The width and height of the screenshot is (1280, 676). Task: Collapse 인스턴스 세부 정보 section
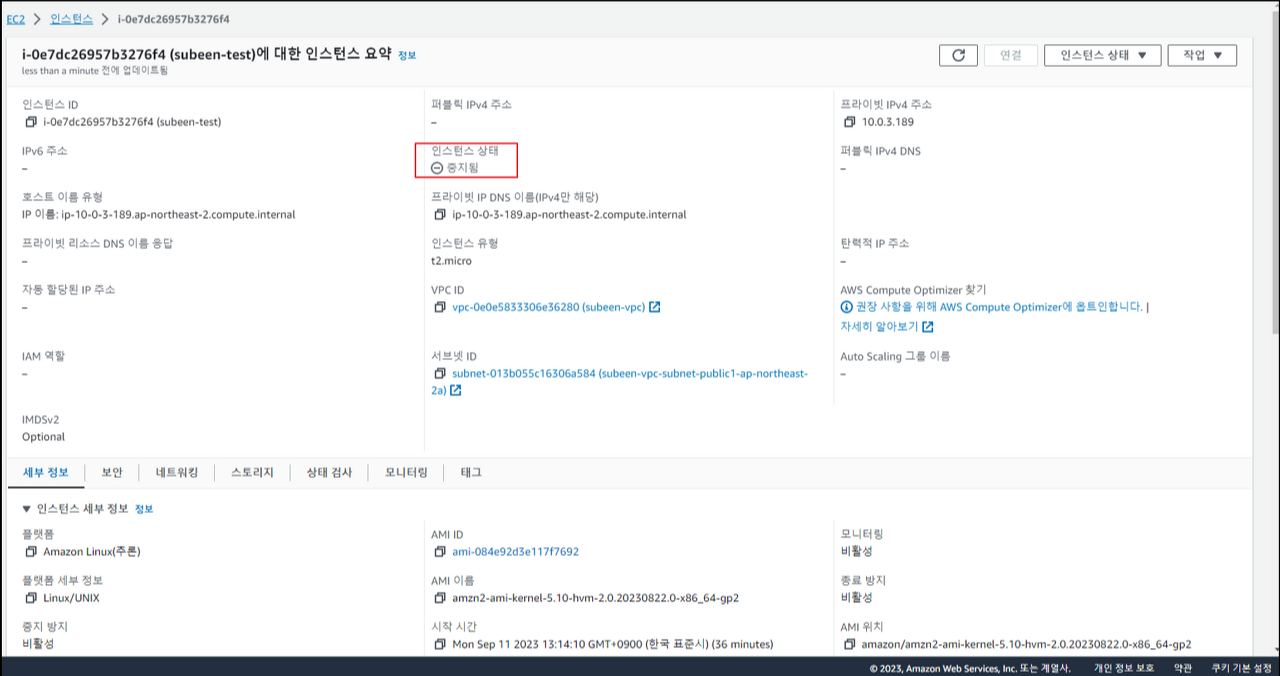coord(27,509)
